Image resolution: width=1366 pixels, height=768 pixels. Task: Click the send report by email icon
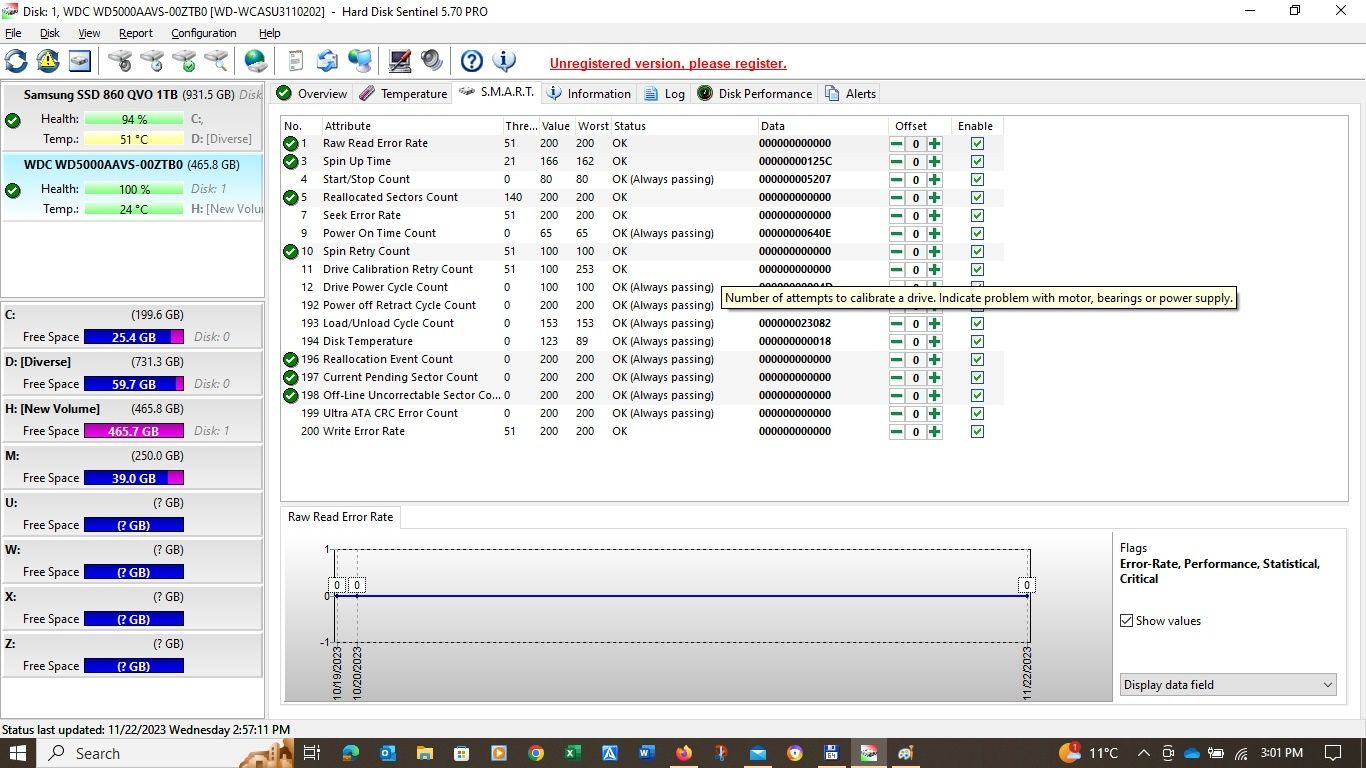pyautogui.click(x=328, y=61)
